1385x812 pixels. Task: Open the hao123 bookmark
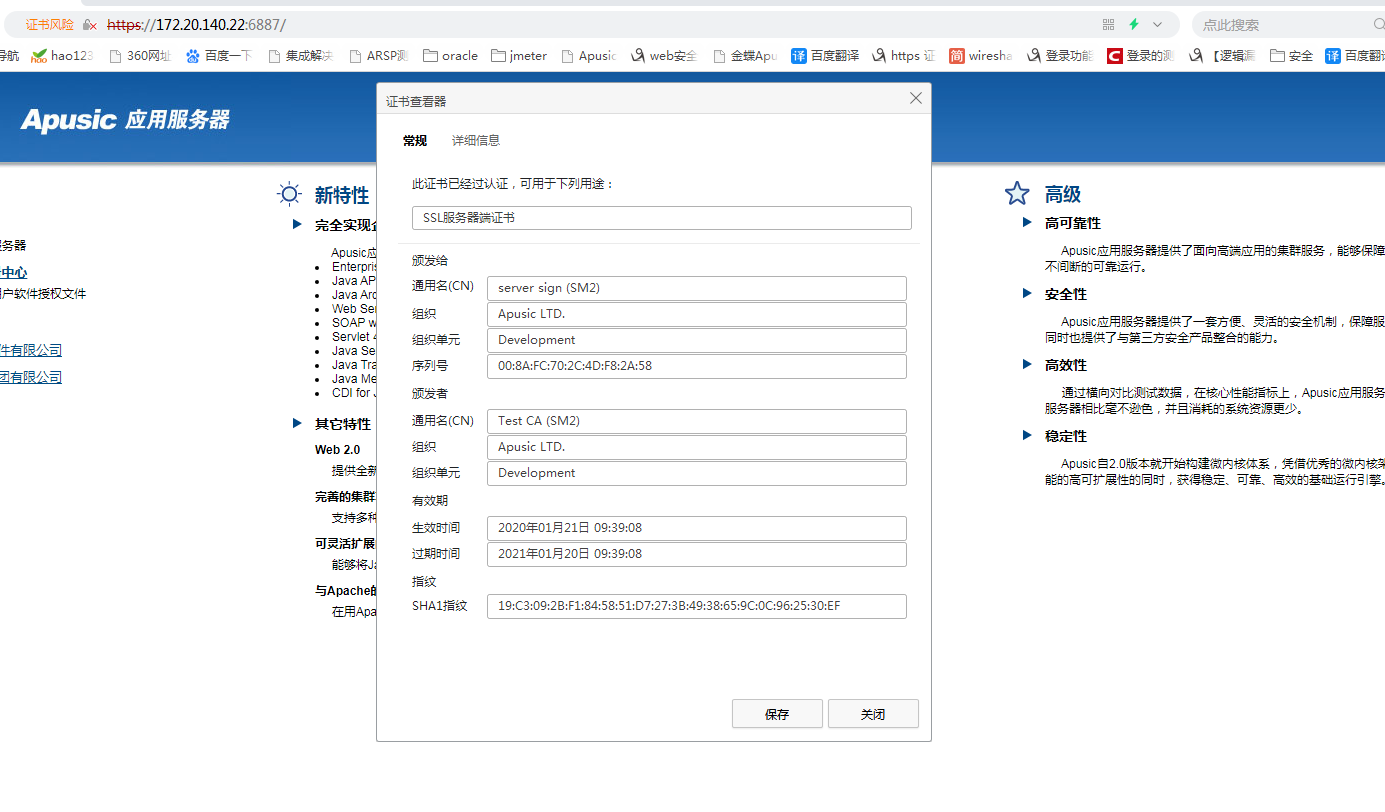point(62,56)
